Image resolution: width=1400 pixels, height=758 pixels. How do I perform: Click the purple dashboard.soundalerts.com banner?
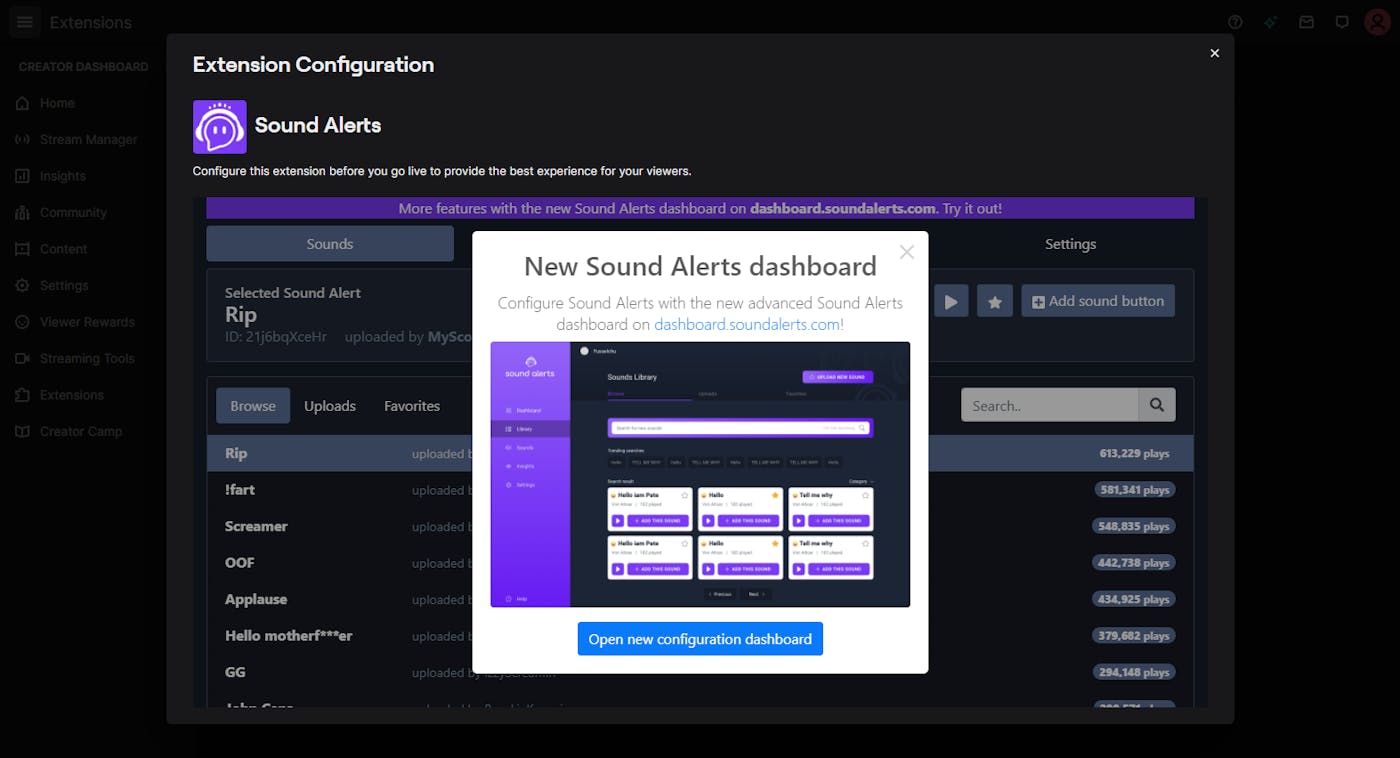click(700, 208)
